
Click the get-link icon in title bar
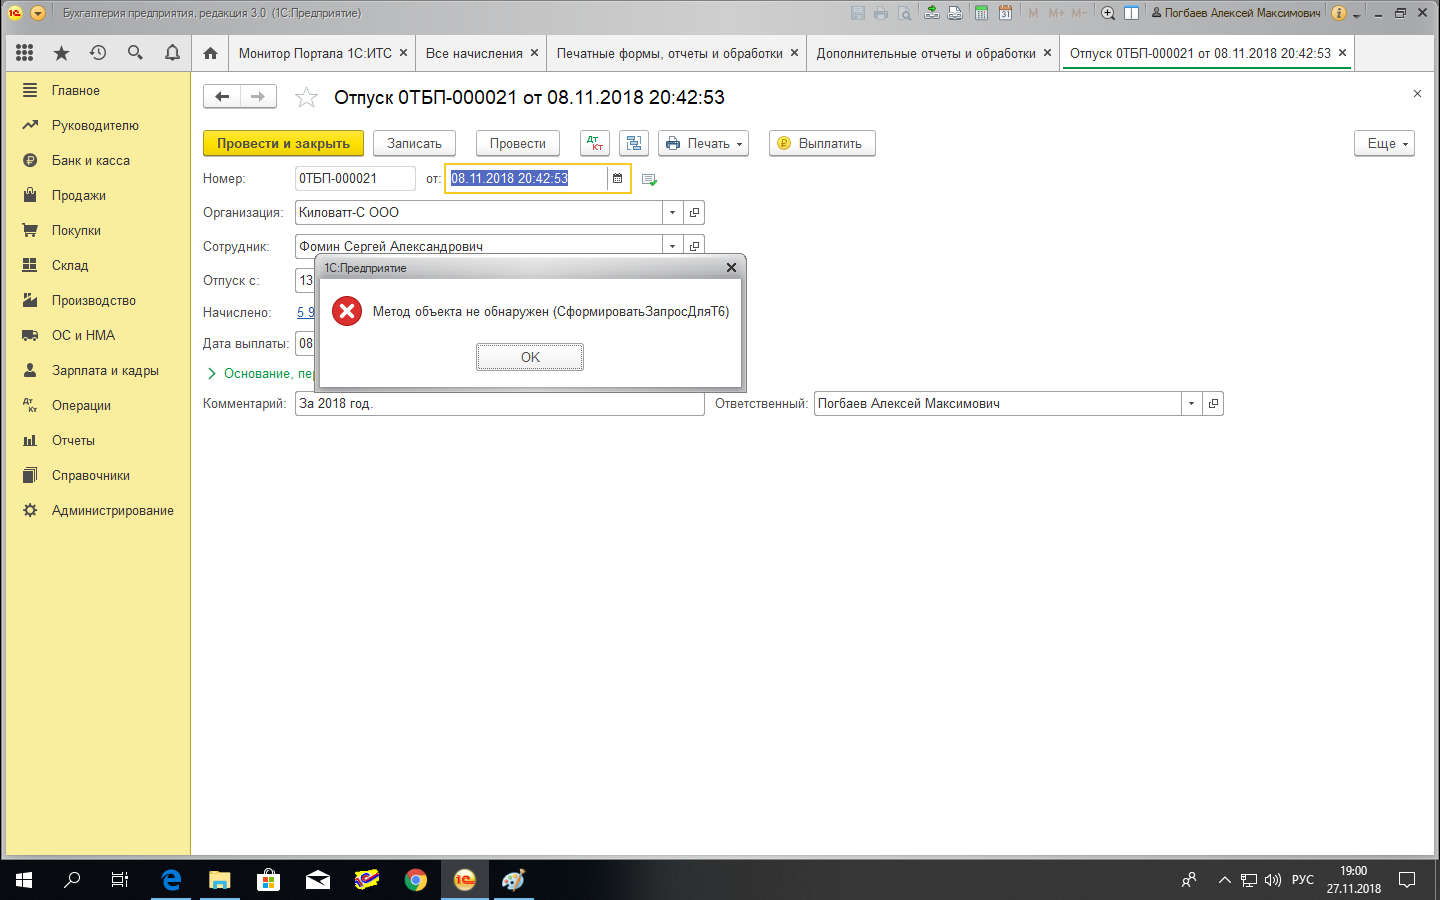coord(932,13)
